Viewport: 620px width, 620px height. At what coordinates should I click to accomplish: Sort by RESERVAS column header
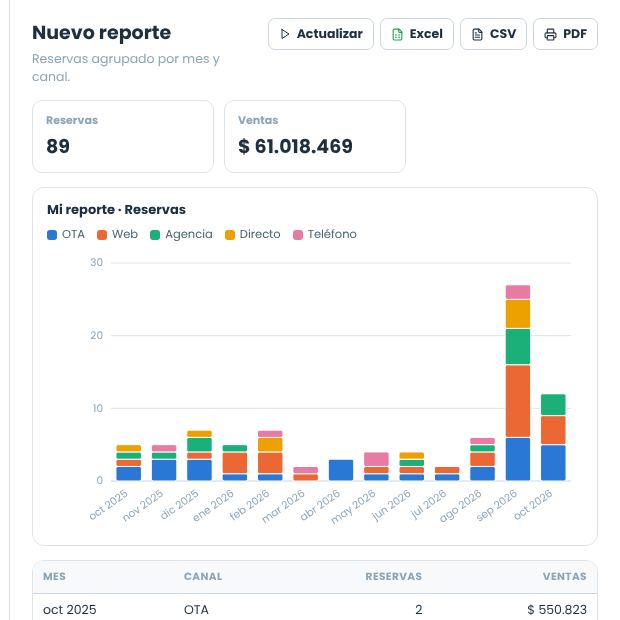(393, 576)
